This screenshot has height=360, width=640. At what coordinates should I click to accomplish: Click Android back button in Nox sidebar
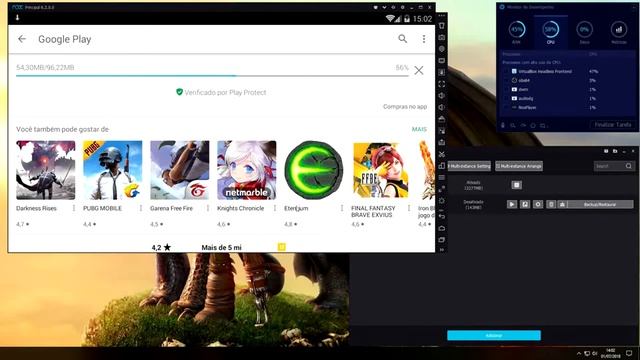point(442,216)
